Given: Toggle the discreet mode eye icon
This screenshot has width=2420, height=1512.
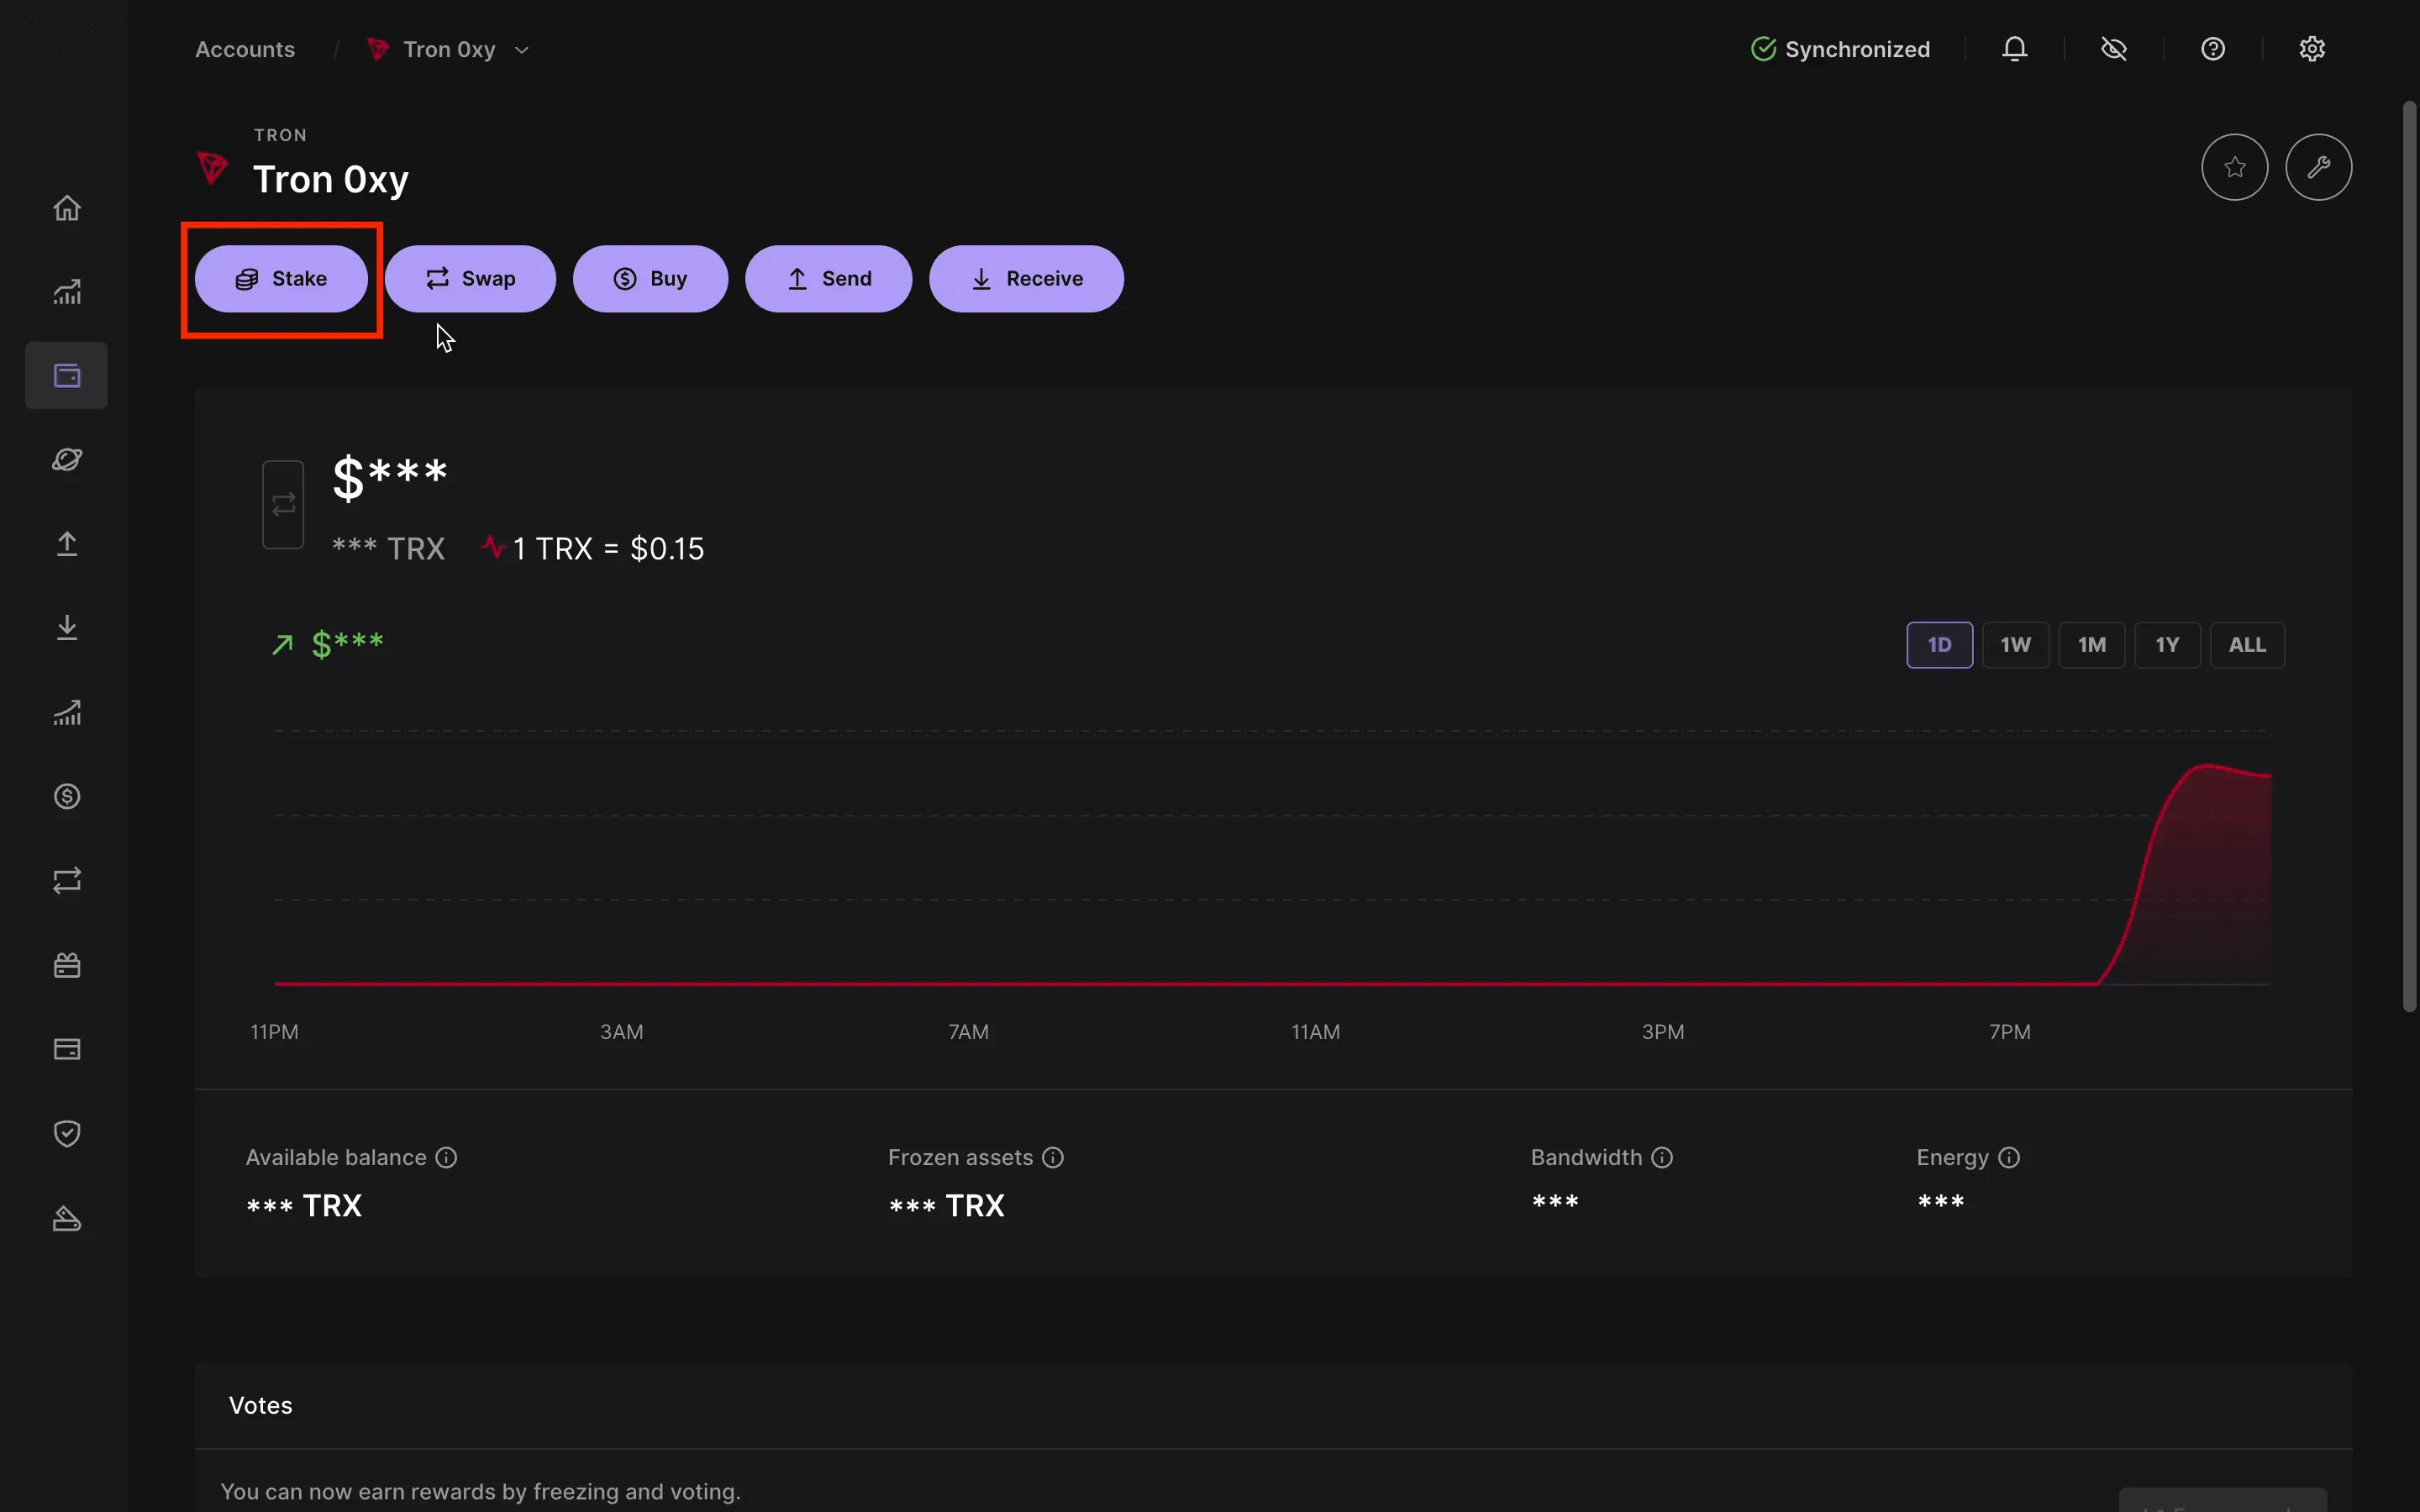Looking at the screenshot, I should coord(2114,49).
